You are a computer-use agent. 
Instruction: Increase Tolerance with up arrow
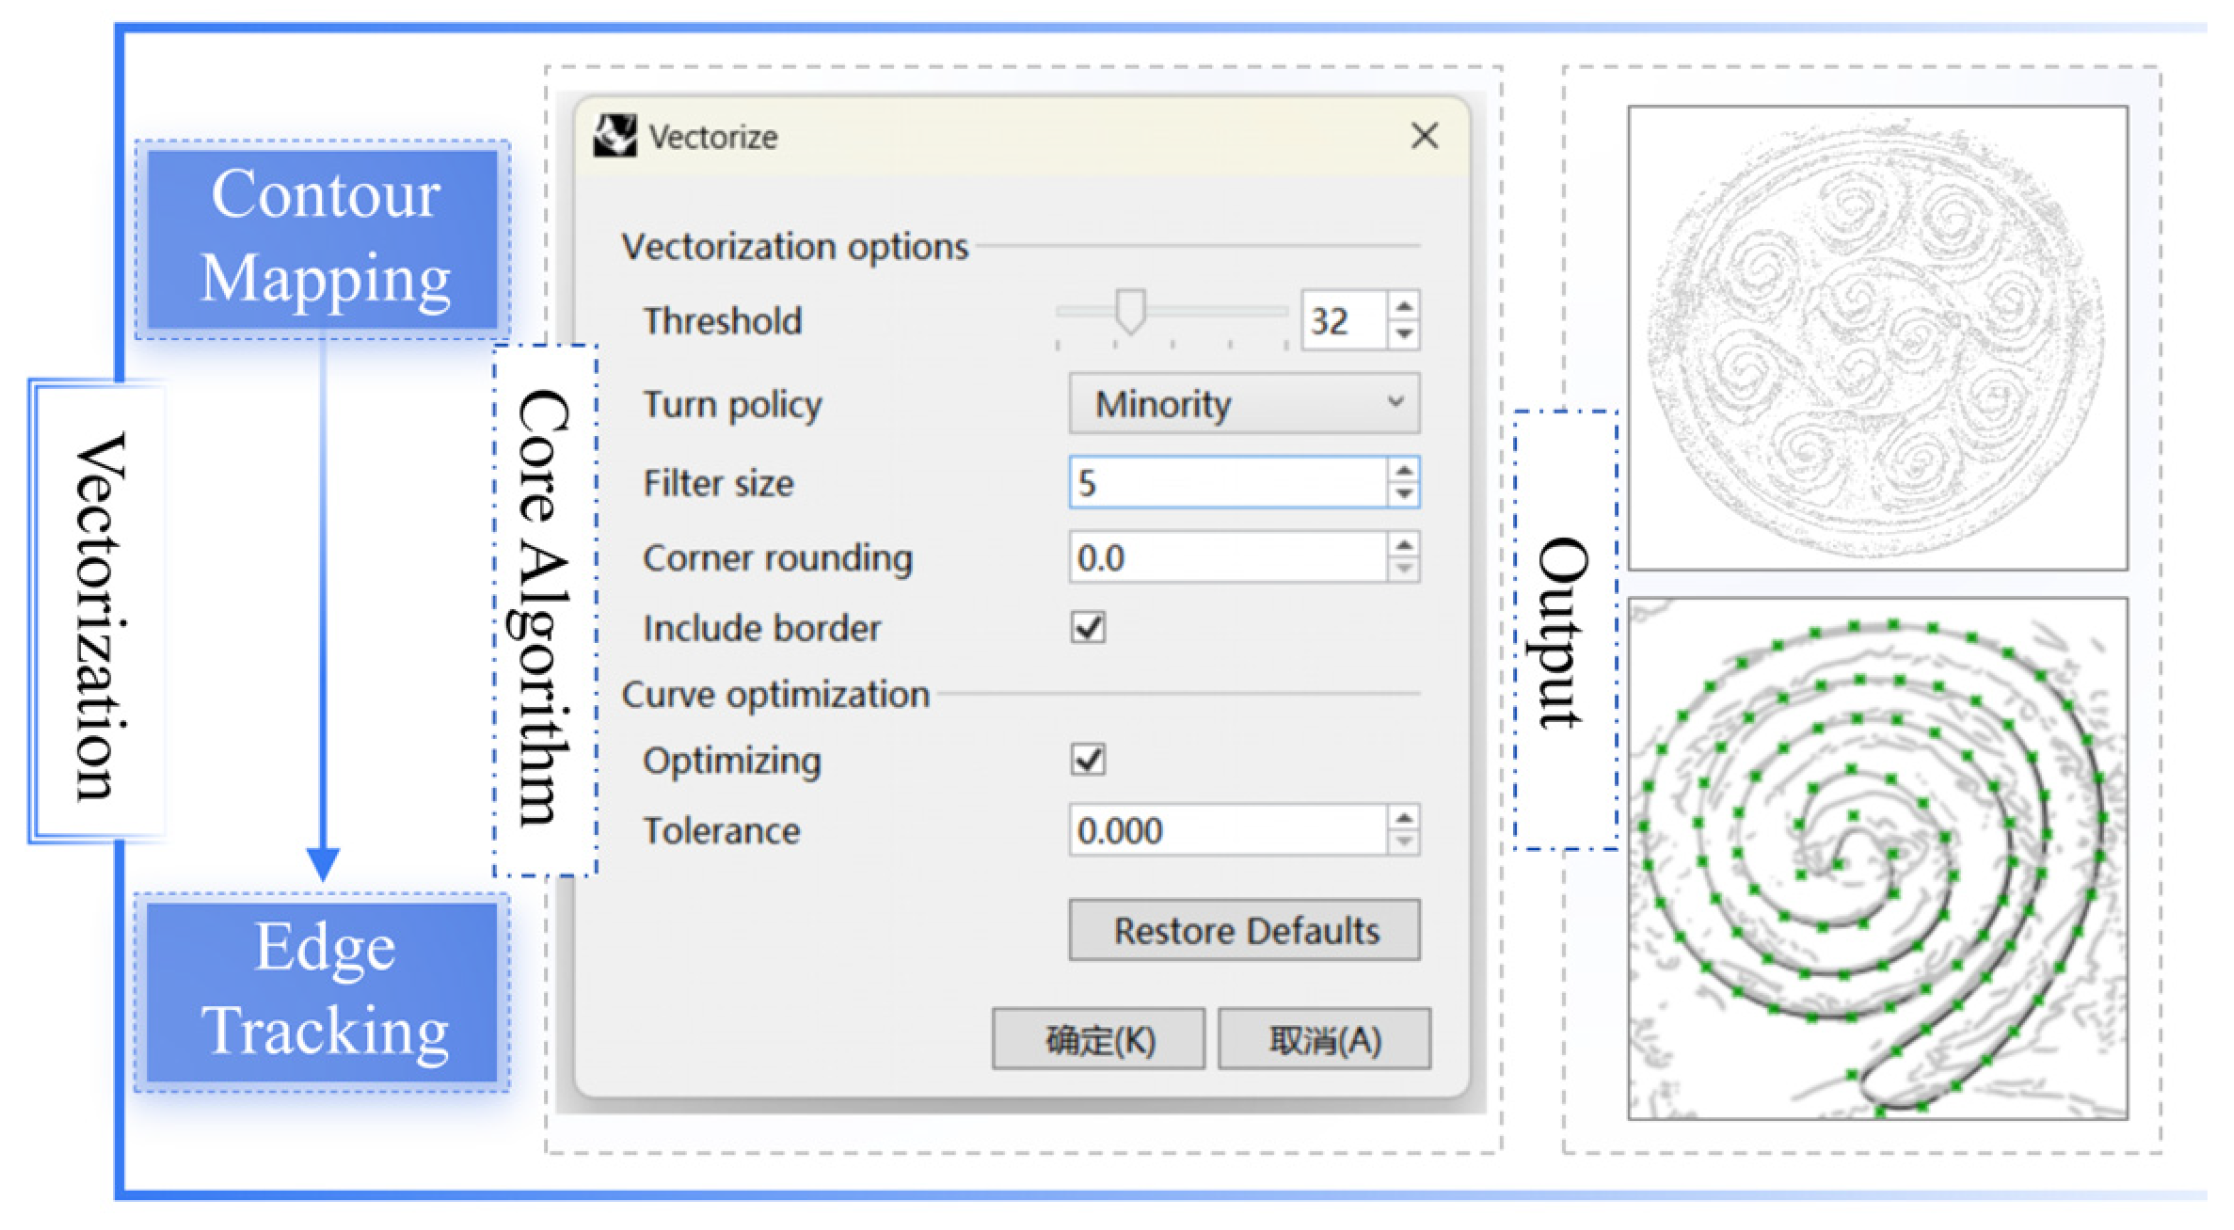point(1404,818)
